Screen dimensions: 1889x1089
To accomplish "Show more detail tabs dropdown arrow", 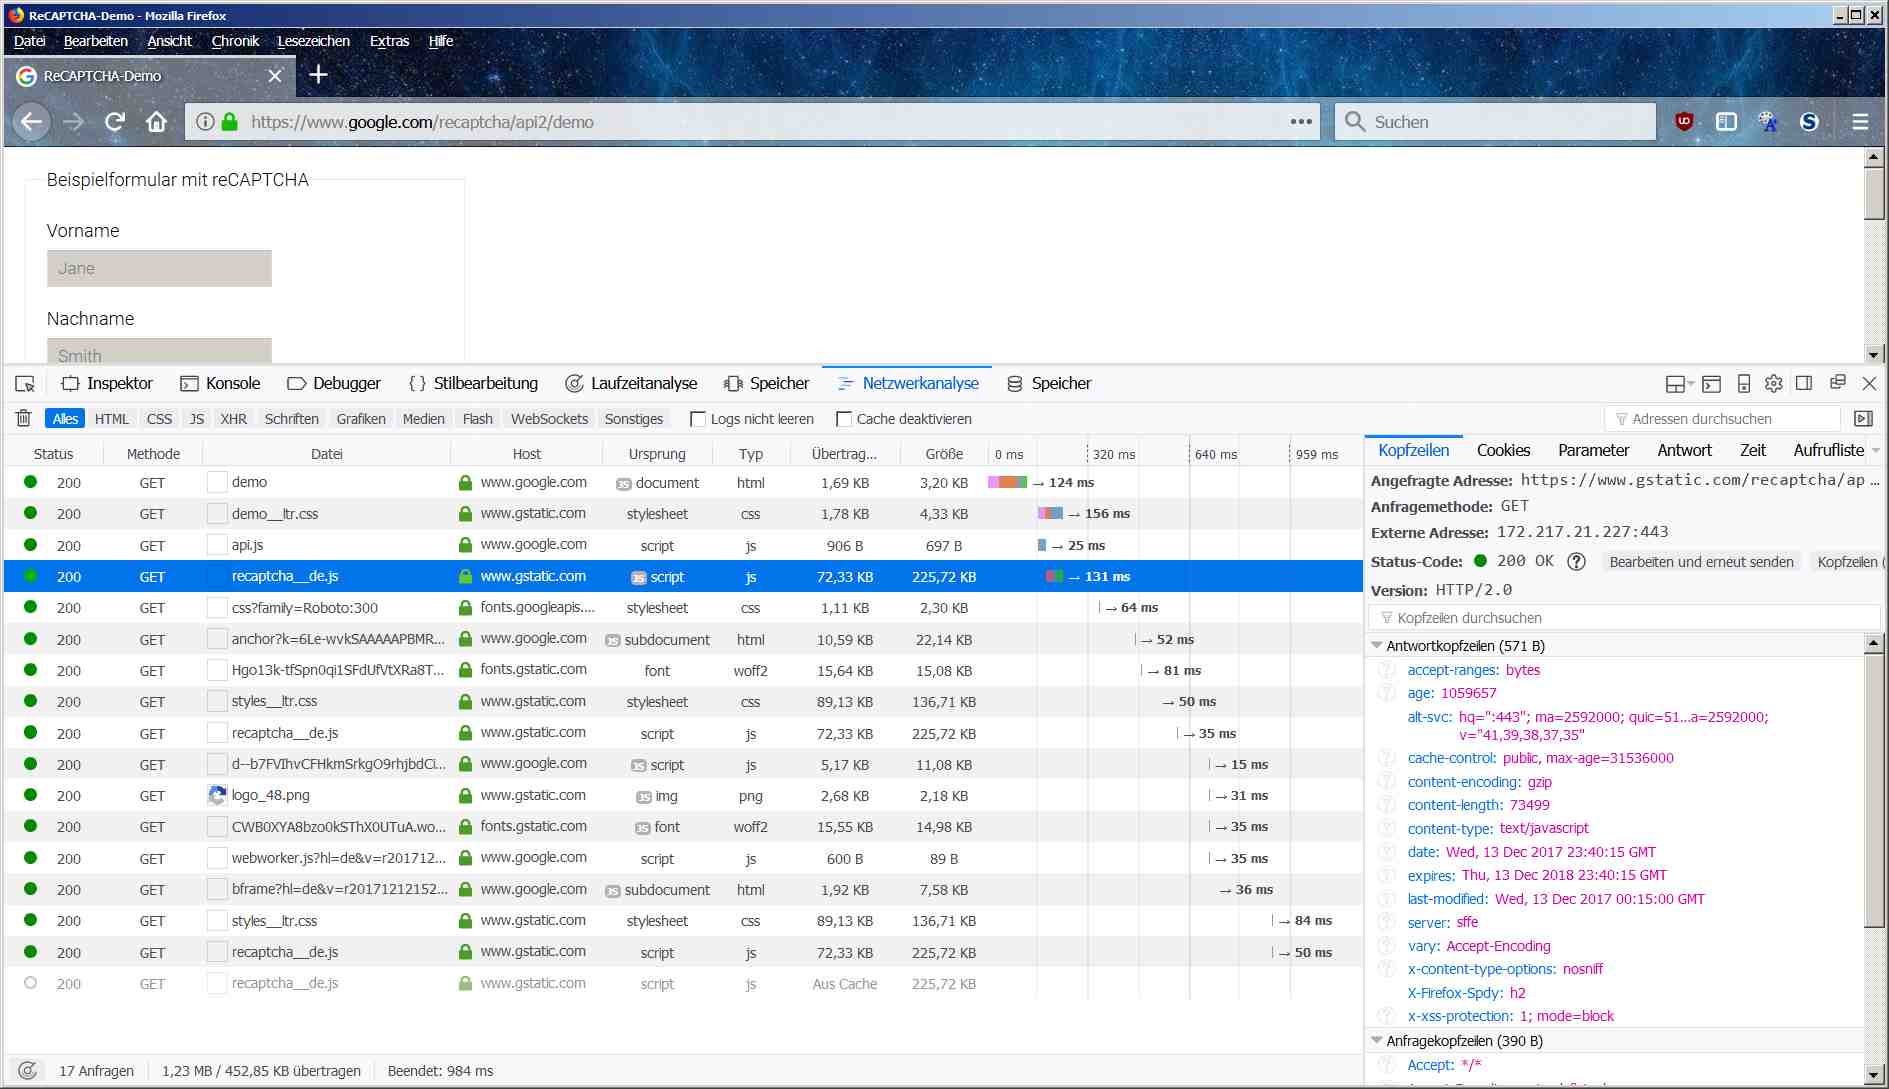I will click(1876, 451).
